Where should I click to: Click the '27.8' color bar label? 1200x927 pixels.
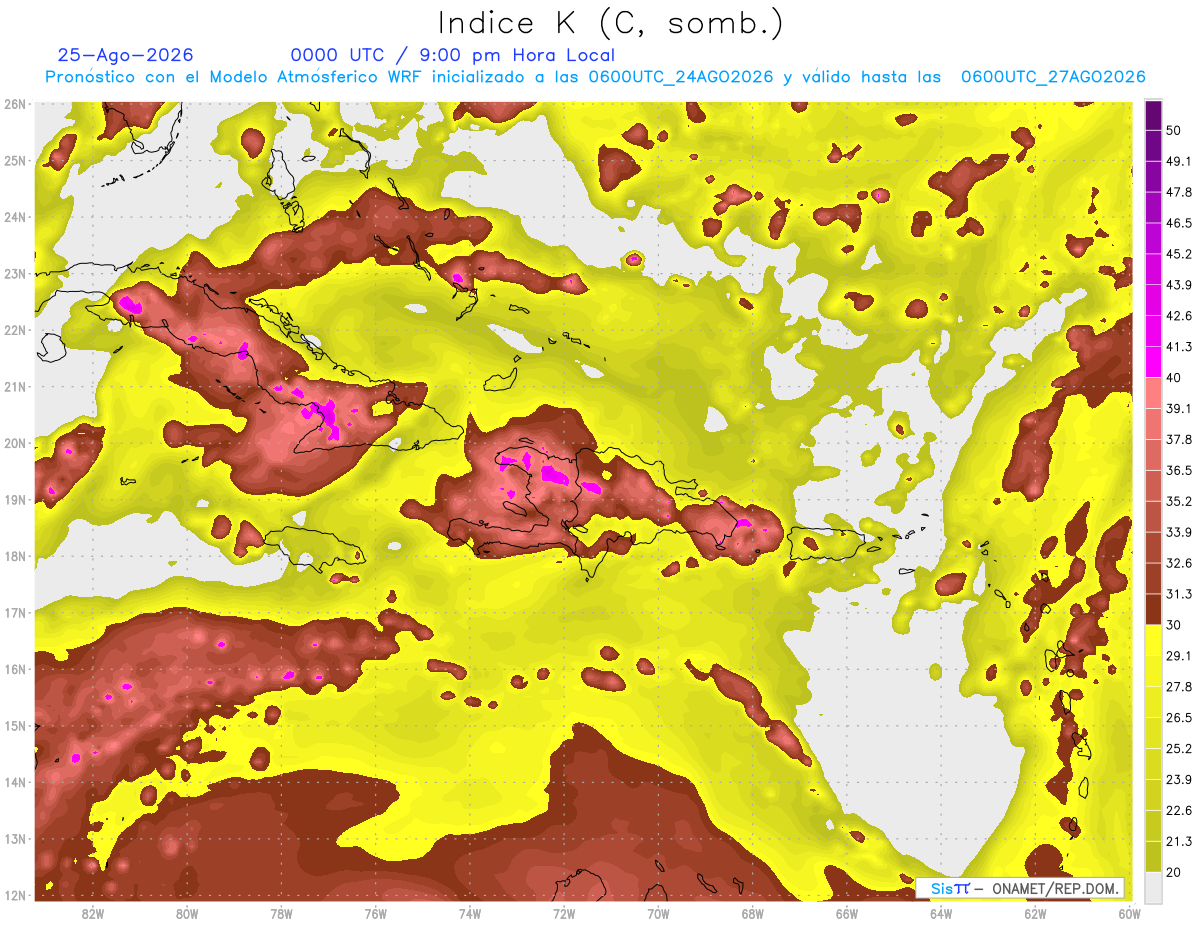pos(1179,687)
